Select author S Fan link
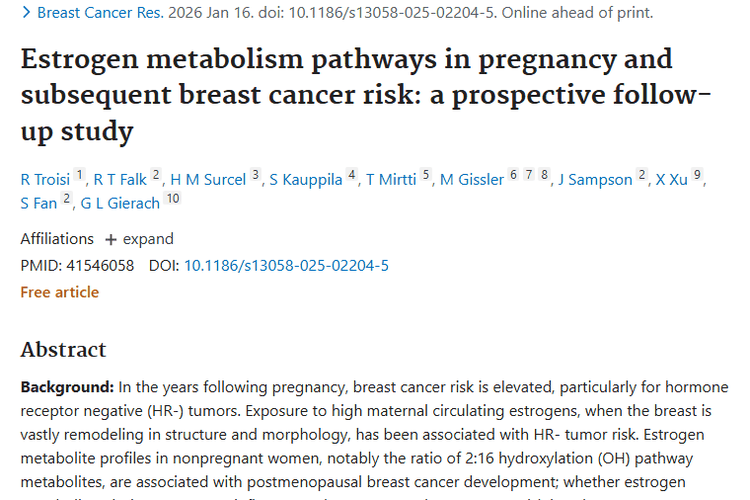750x500 pixels. (x=38, y=202)
